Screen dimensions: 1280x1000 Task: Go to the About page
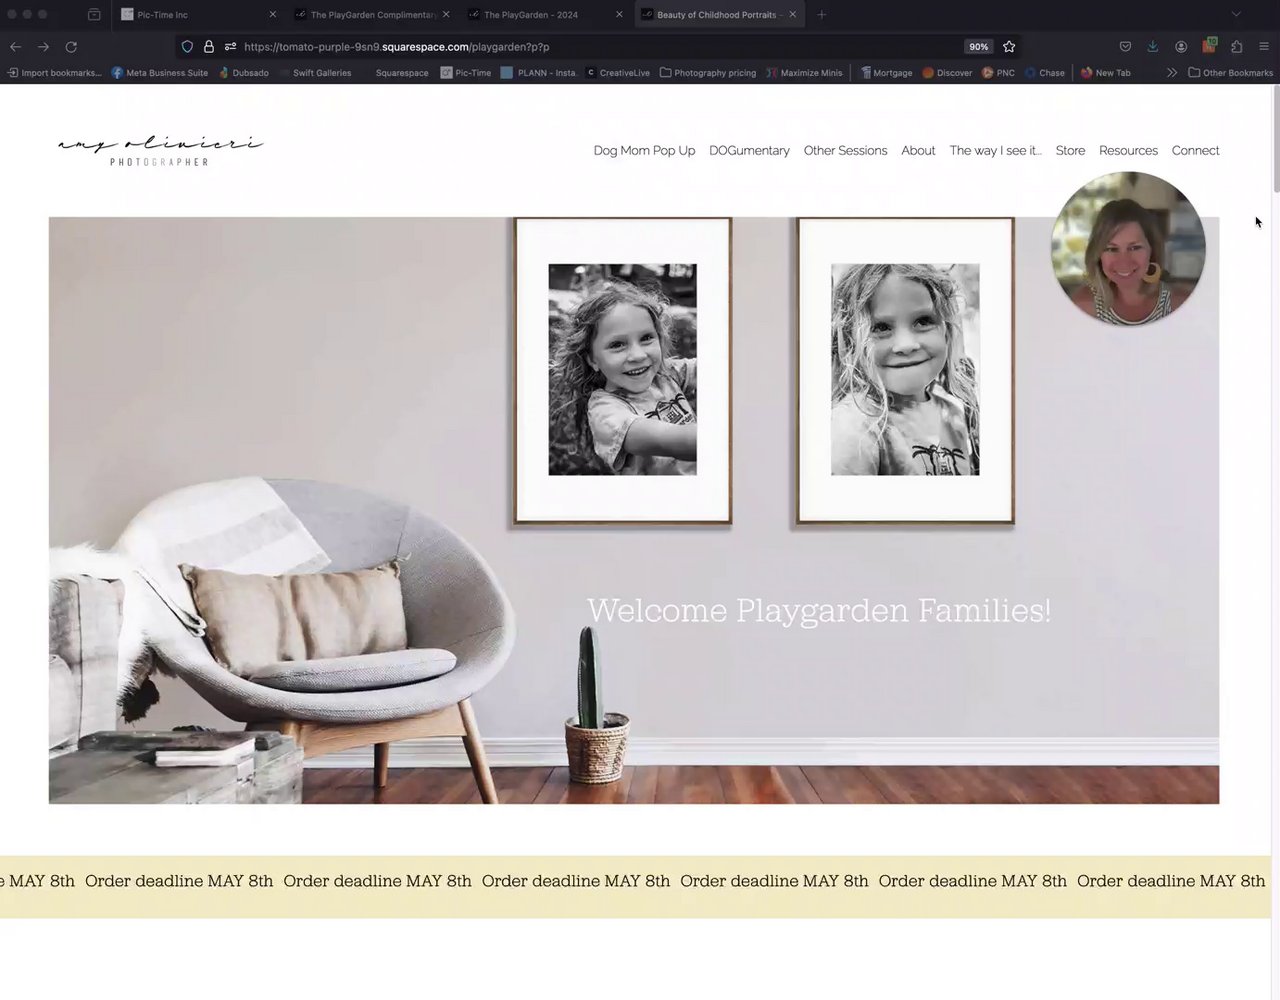click(x=918, y=150)
